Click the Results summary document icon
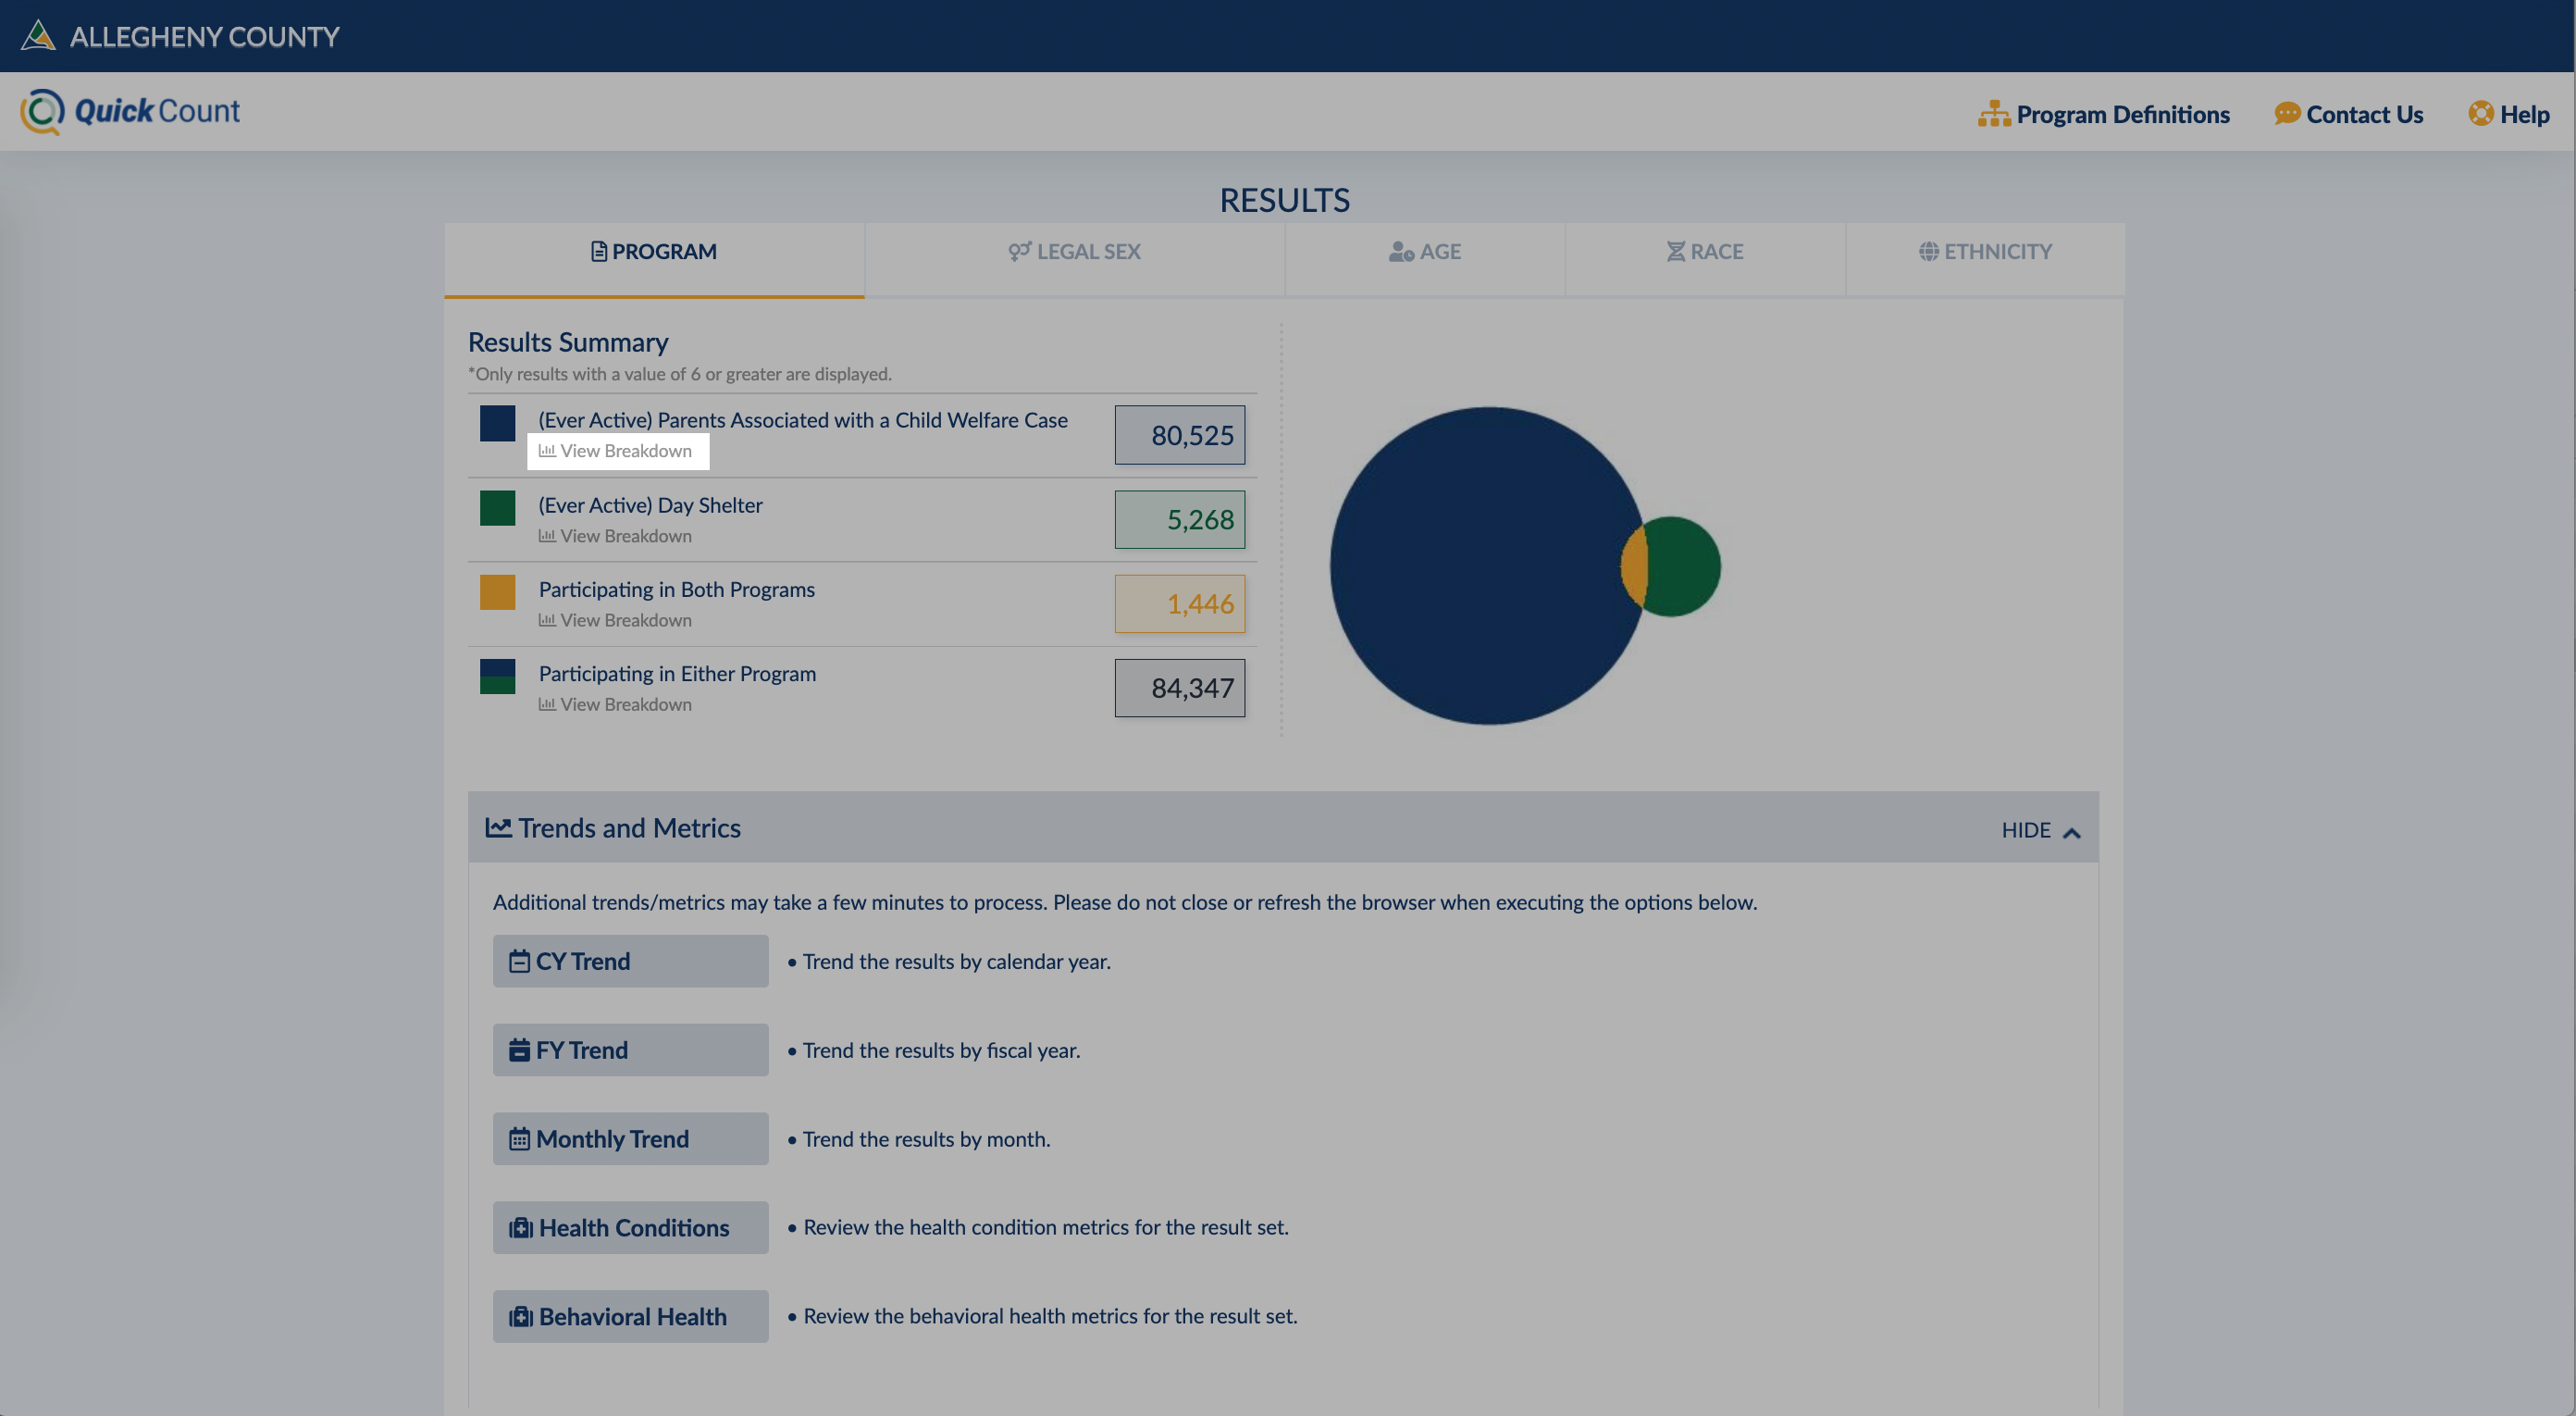2576x1416 pixels. [x=596, y=253]
